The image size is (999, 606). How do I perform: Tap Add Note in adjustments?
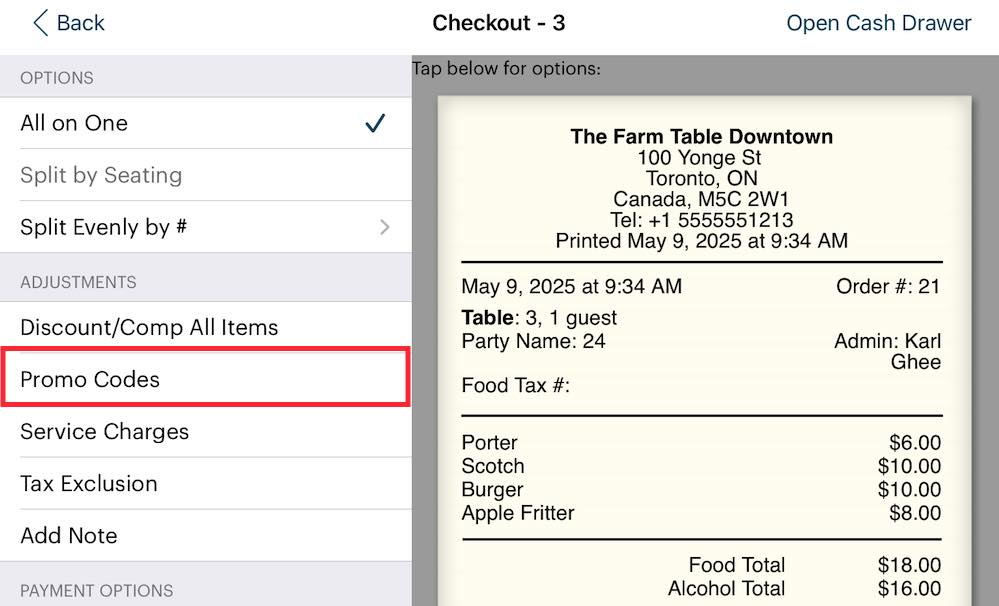(x=69, y=535)
